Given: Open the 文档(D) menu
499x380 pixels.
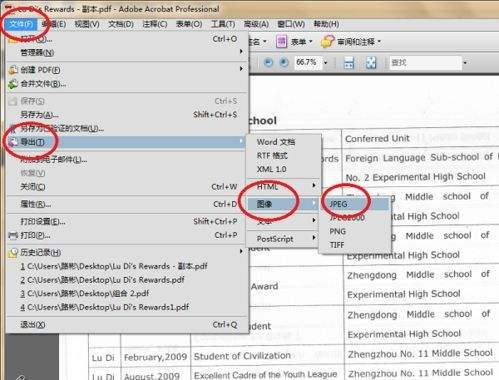Looking at the screenshot, I should (x=121, y=24).
